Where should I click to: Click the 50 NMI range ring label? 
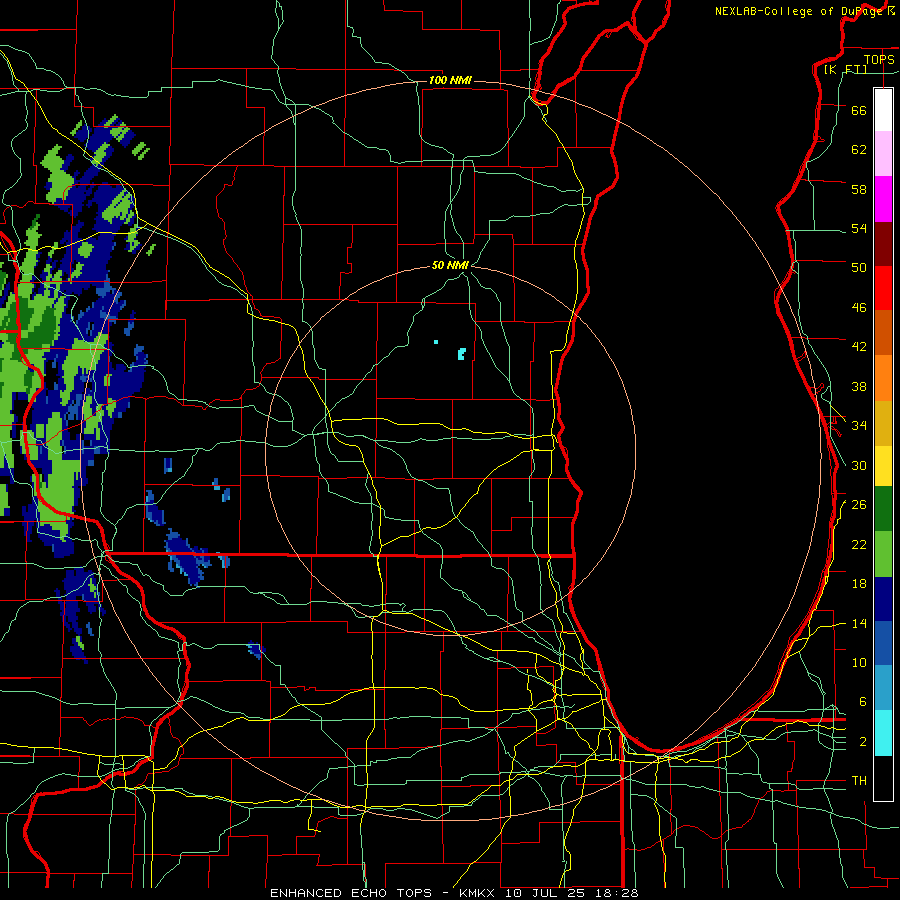pyautogui.click(x=451, y=265)
